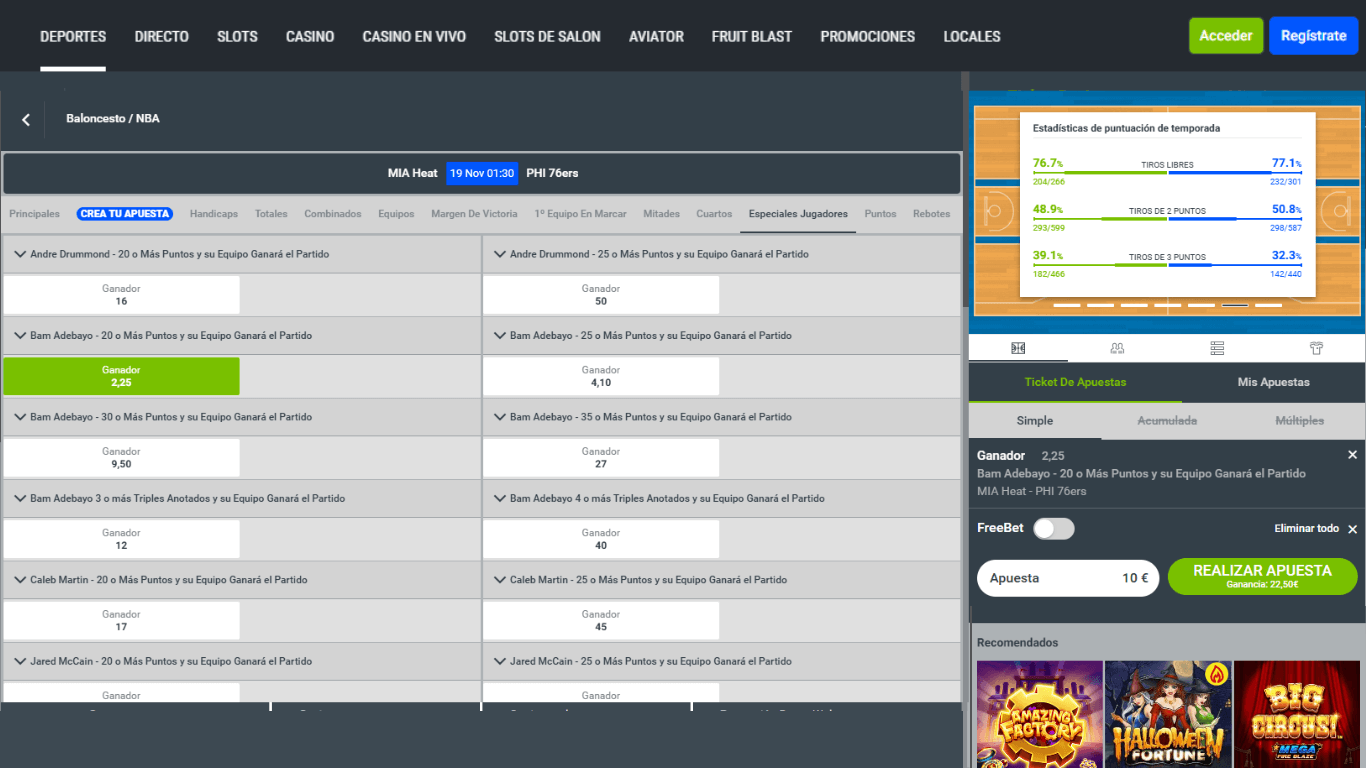Open the head-to-head players icon tab
Screen dimensions: 1366x768
1117,348
